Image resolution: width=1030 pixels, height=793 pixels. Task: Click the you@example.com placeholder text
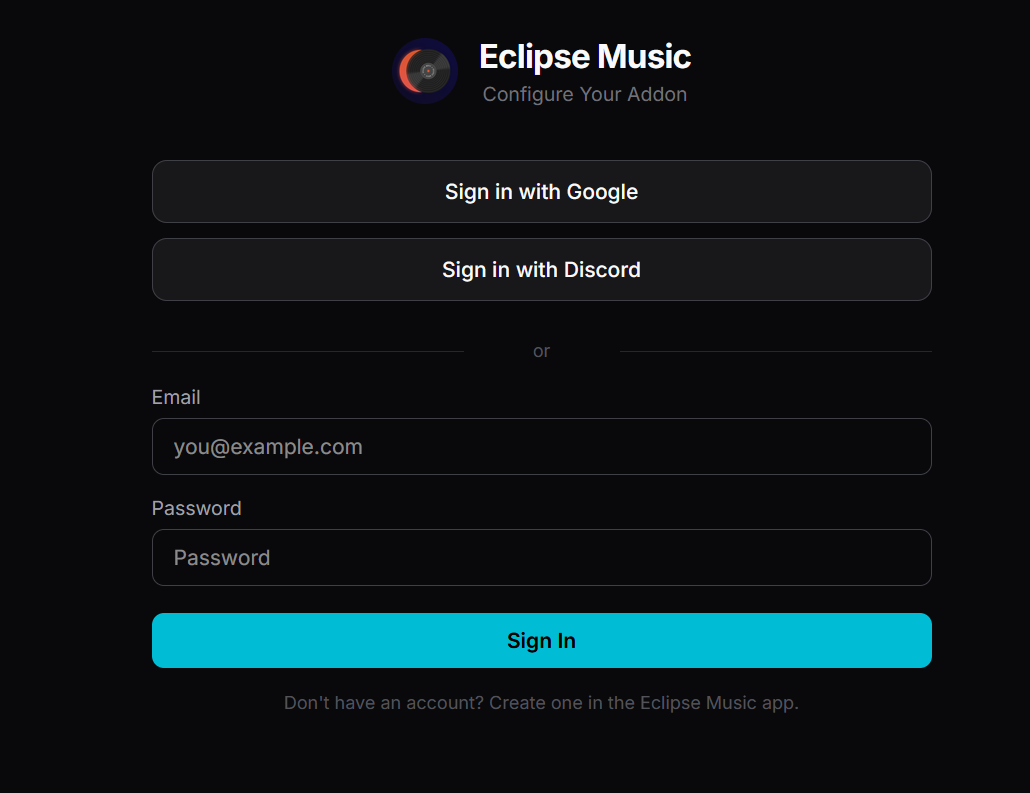pyautogui.click(x=268, y=447)
